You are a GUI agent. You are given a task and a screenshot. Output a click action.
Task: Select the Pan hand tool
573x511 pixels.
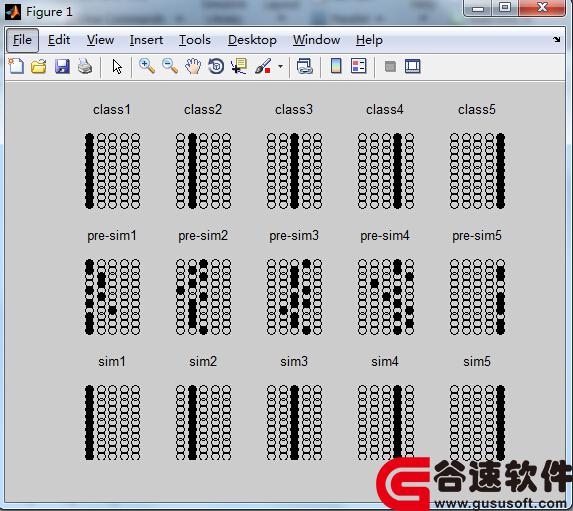(x=193, y=67)
